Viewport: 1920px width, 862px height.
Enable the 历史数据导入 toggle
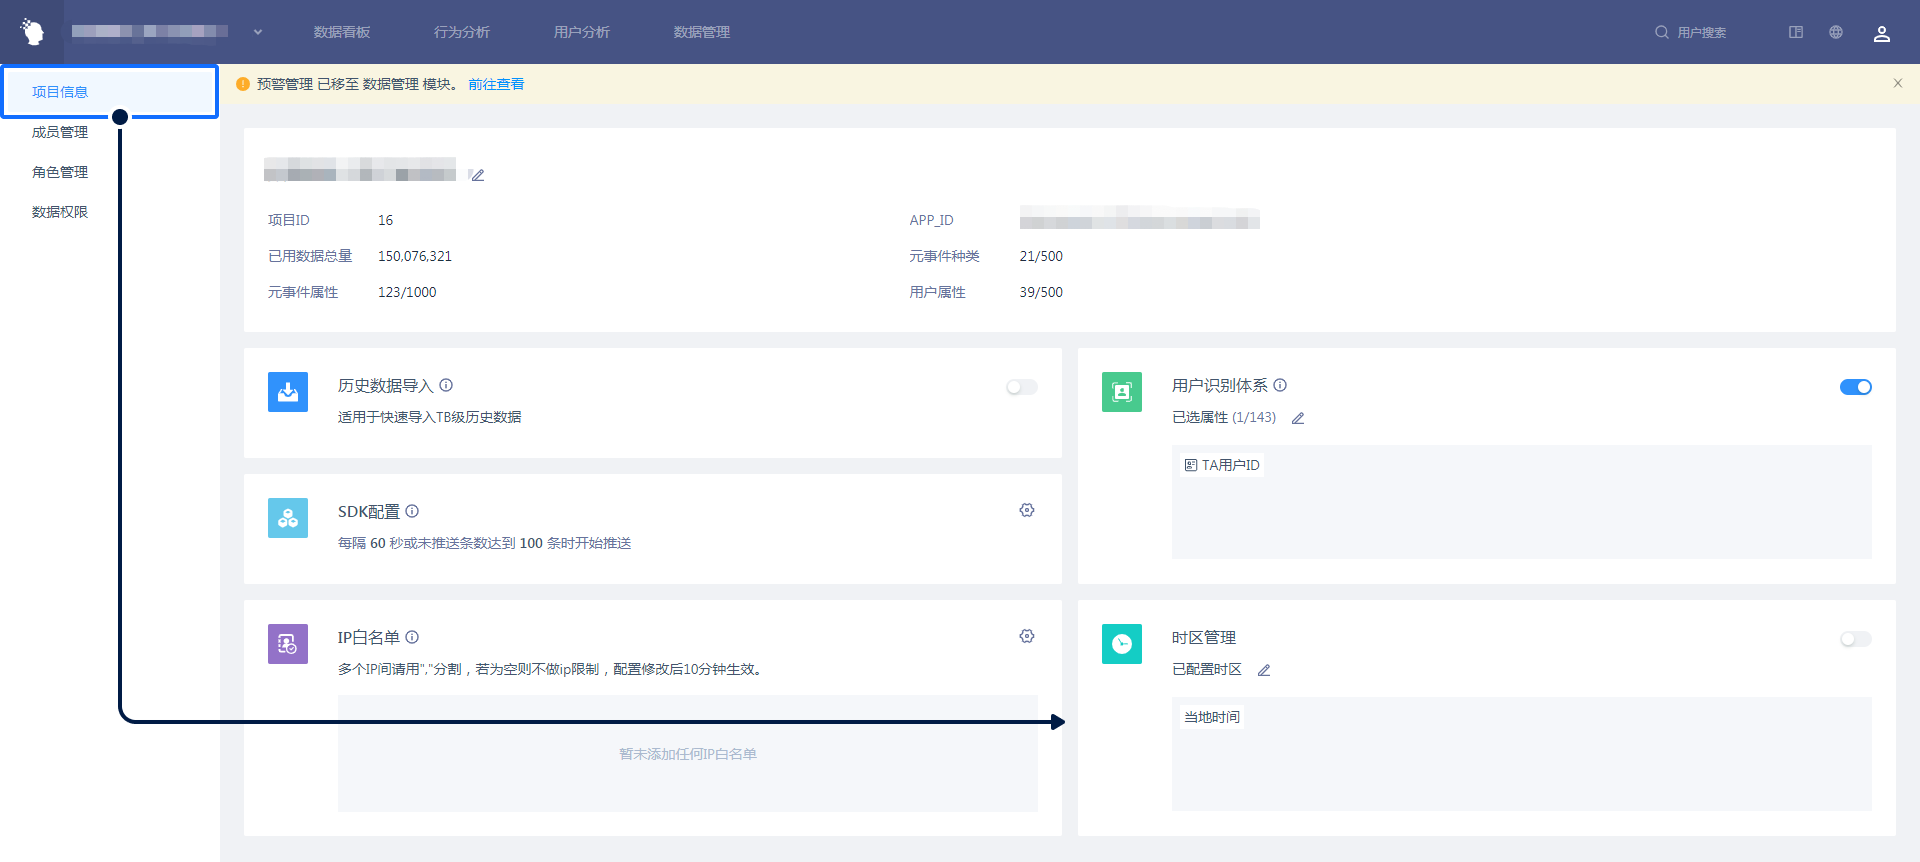pyautogui.click(x=1022, y=387)
